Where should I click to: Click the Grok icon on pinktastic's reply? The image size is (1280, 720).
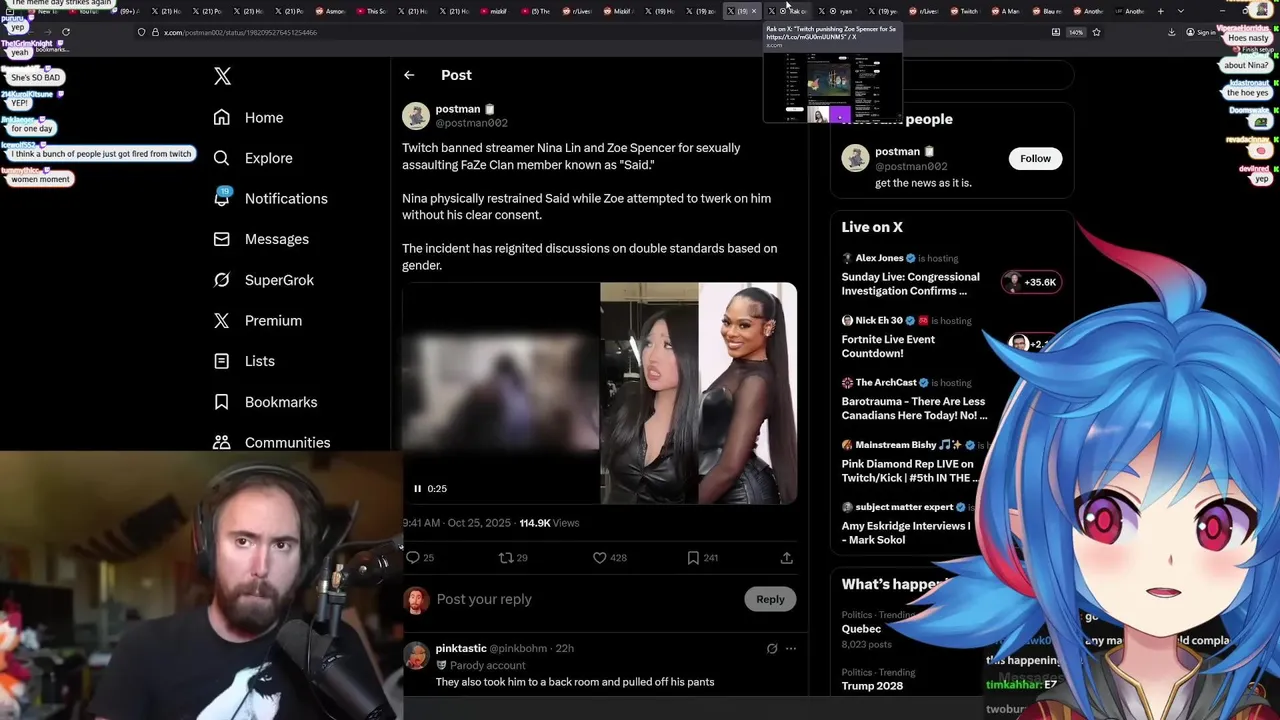772,649
